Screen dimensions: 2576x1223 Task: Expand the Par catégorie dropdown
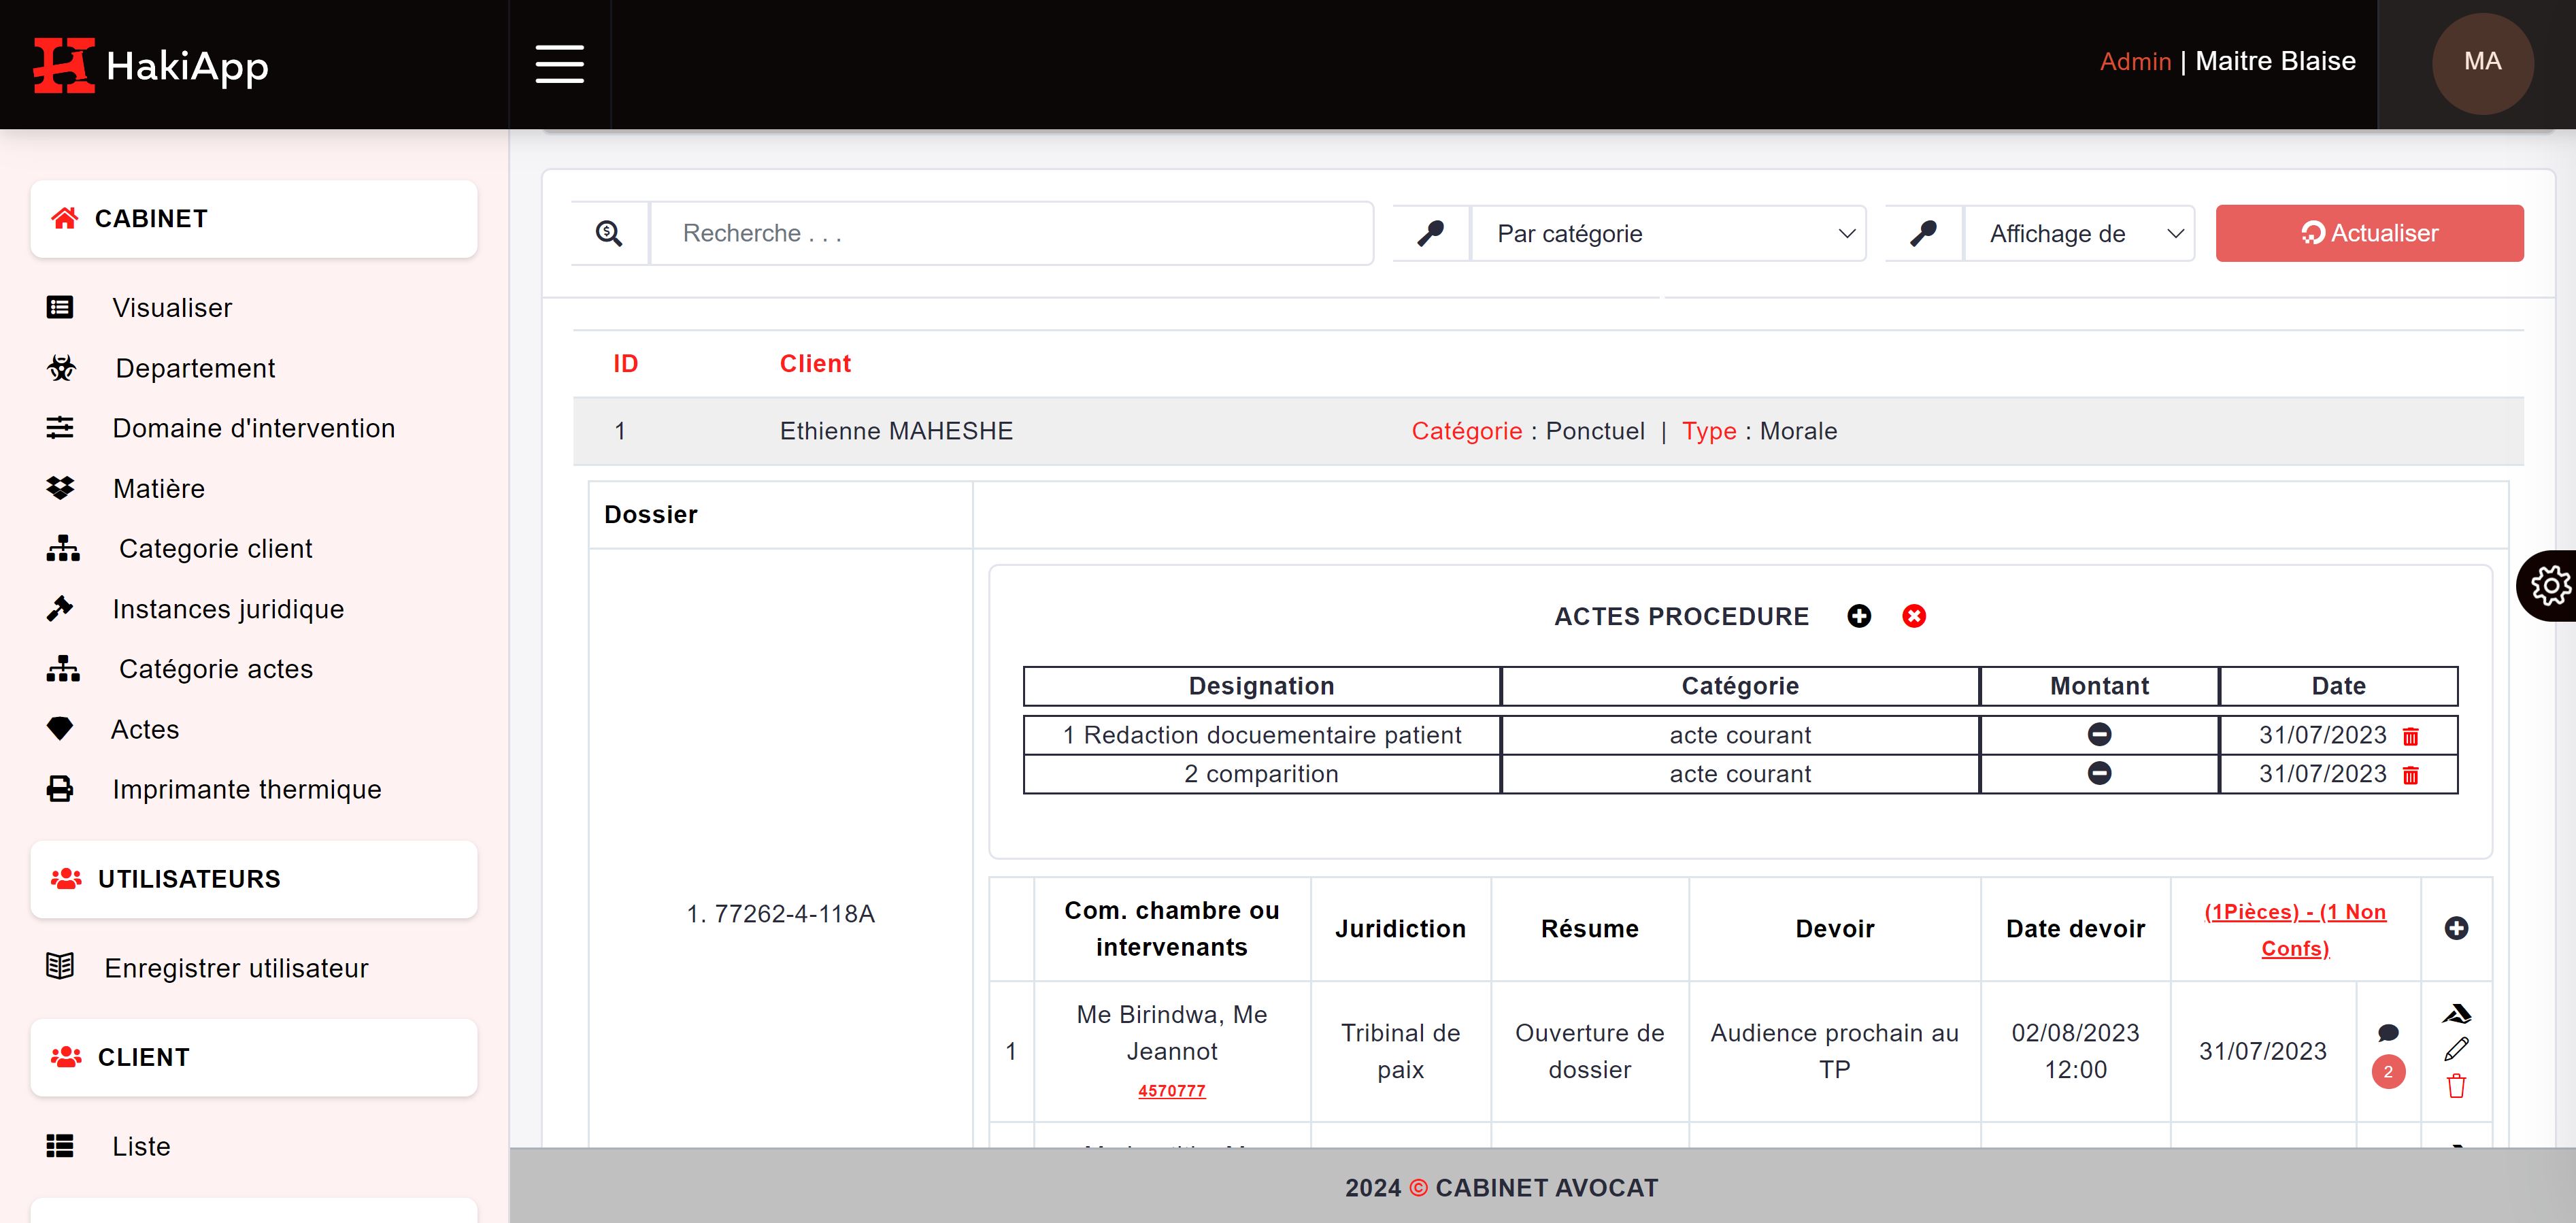coord(1668,233)
